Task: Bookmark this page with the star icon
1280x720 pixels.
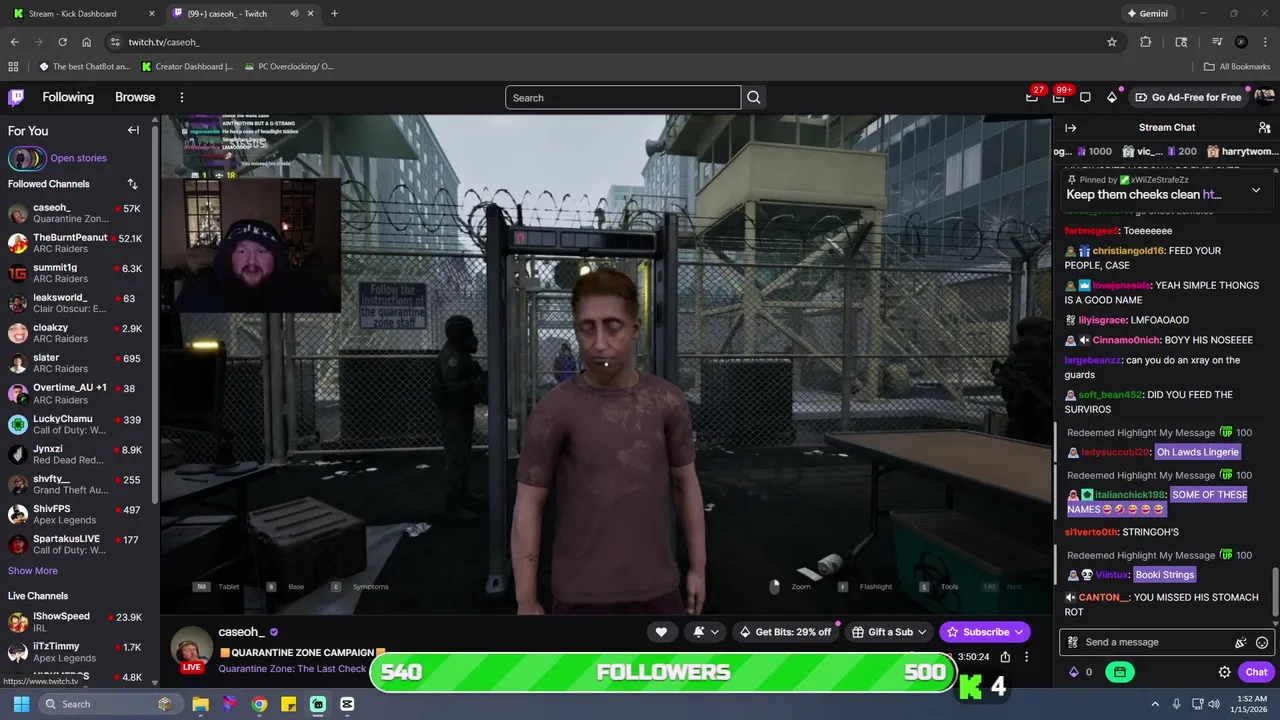Action: point(1112,42)
